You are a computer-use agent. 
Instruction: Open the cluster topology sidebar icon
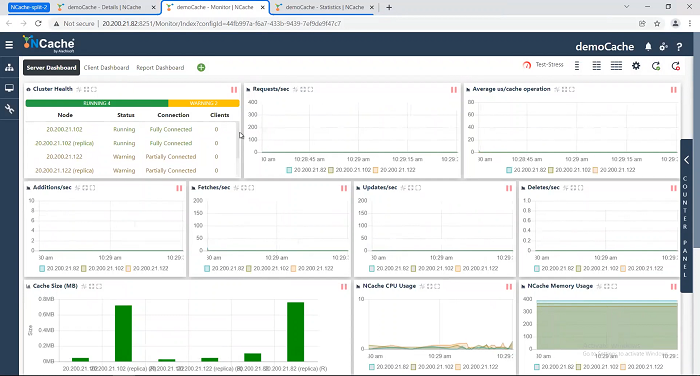pyautogui.click(x=9, y=67)
